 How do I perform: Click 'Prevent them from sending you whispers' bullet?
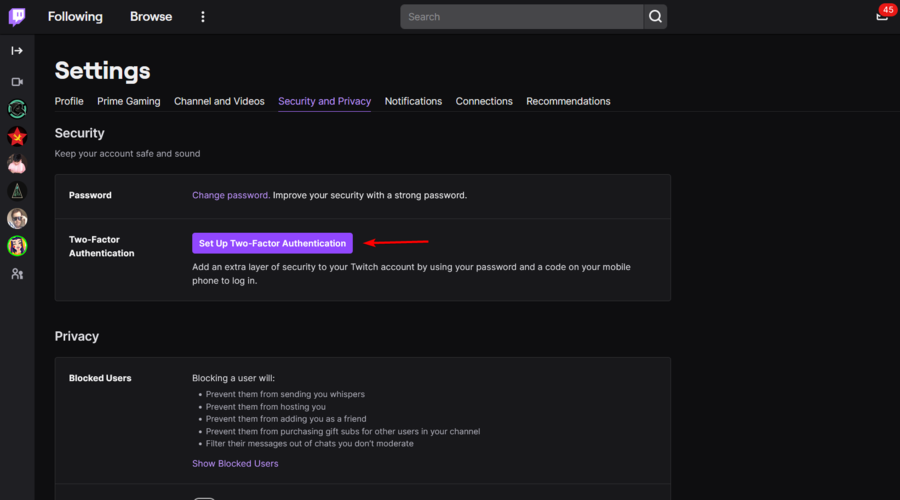pyautogui.click(x=285, y=394)
